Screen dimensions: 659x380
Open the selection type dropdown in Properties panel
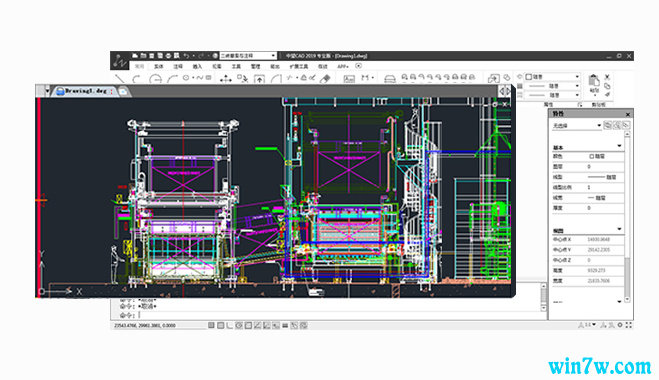[x=576, y=126]
